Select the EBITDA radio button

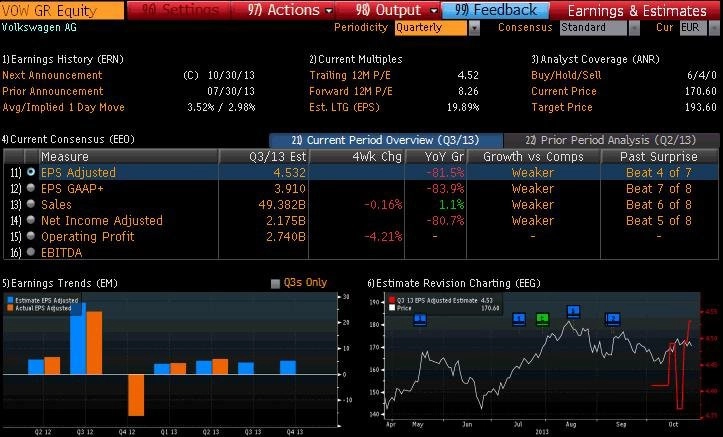click(31, 252)
